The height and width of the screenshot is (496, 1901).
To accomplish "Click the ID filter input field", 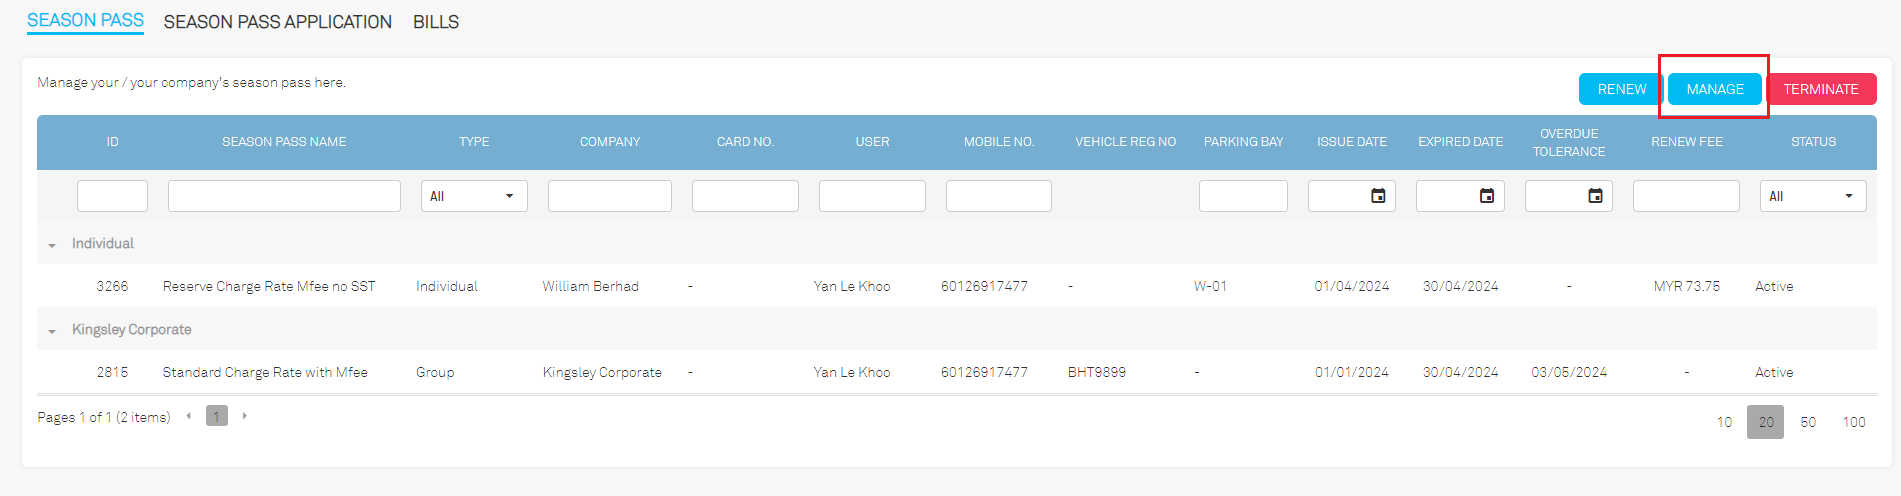I will coord(112,196).
